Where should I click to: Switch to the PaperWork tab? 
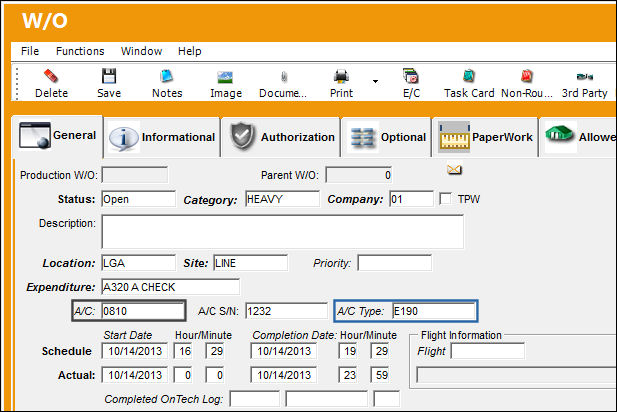click(485, 137)
